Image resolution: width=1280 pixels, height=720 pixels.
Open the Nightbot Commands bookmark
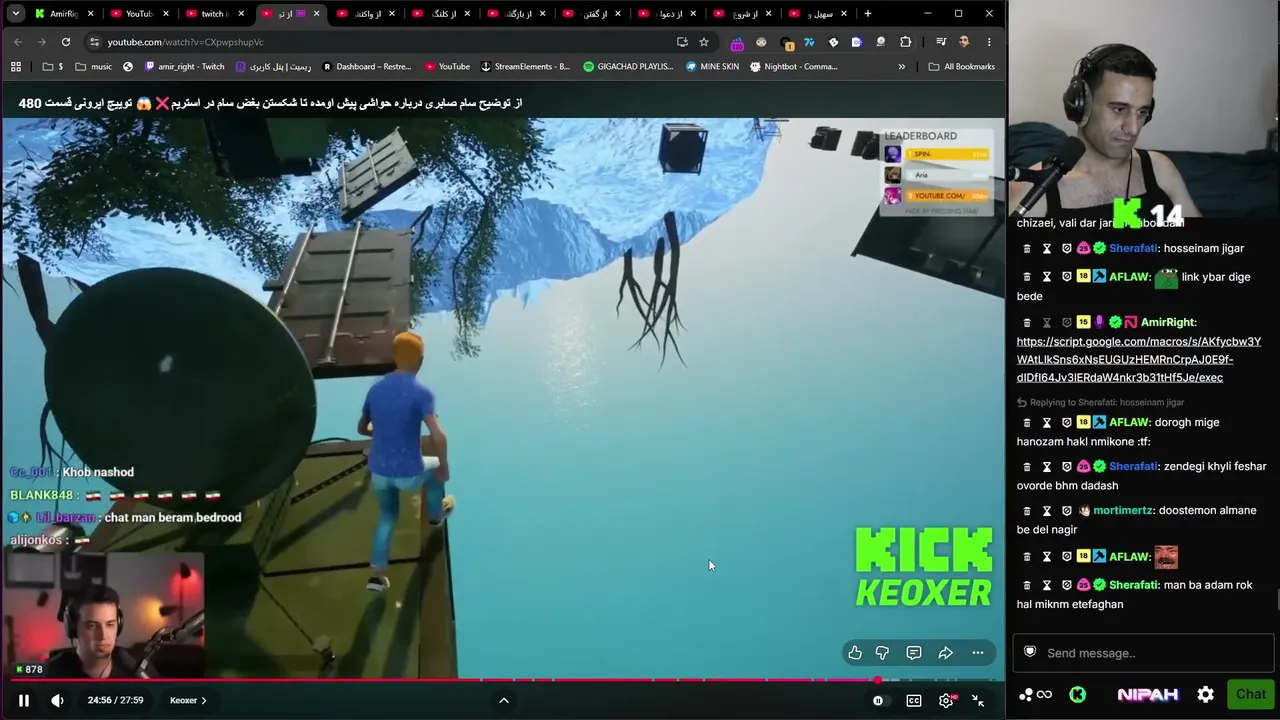click(794, 67)
